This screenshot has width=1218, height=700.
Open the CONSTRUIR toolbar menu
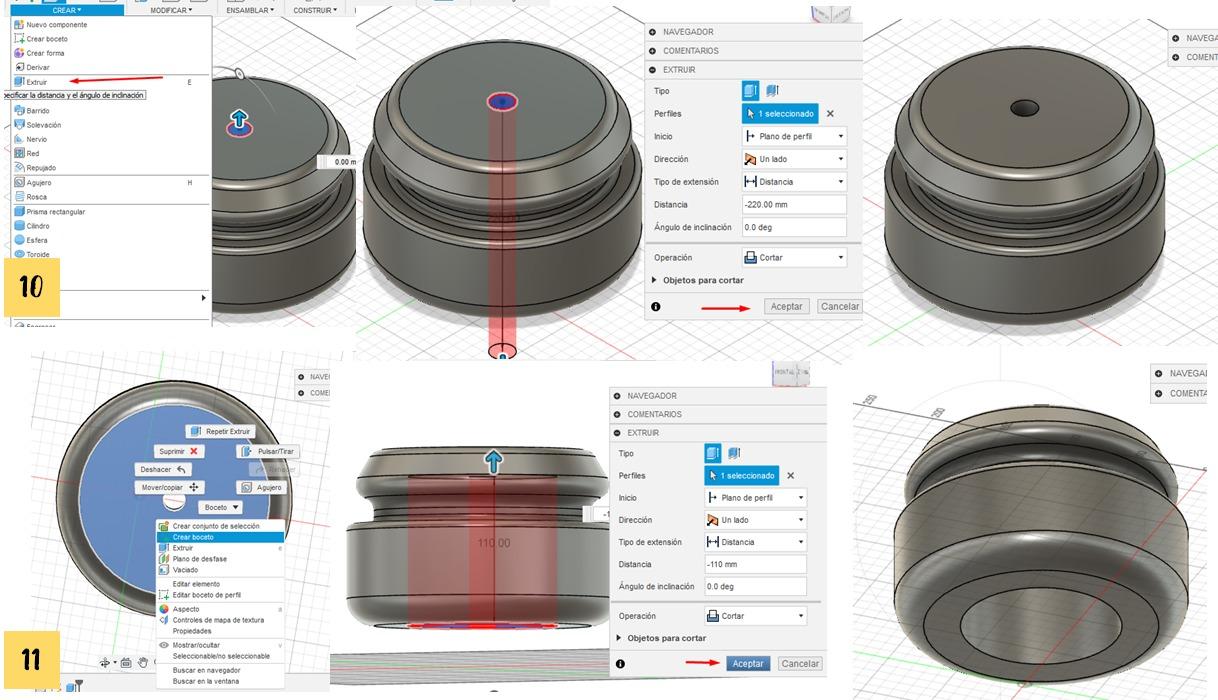click(x=315, y=10)
